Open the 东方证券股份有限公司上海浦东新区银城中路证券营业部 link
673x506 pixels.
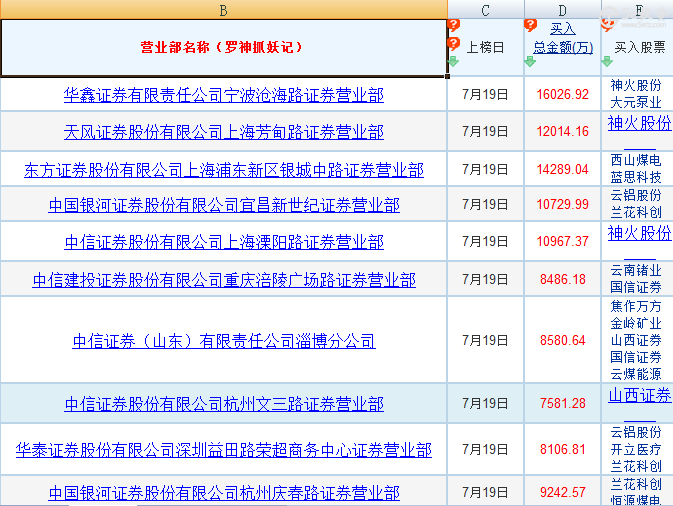[224, 170]
